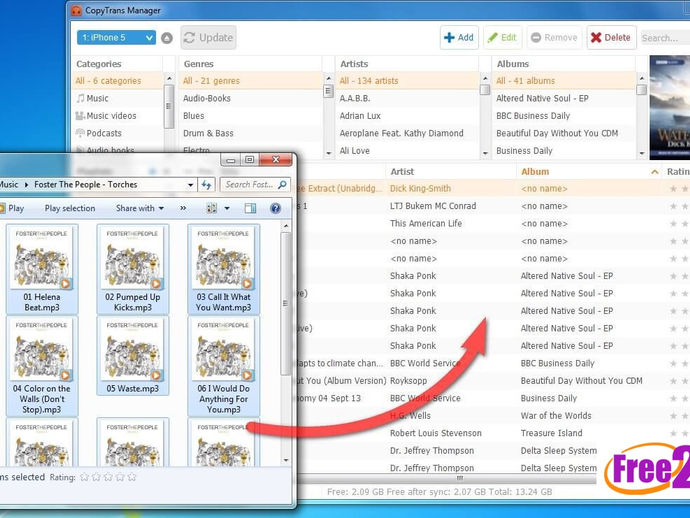Viewport: 690px width, 518px height.
Task: Select Podcasts category
Action: tap(117, 133)
